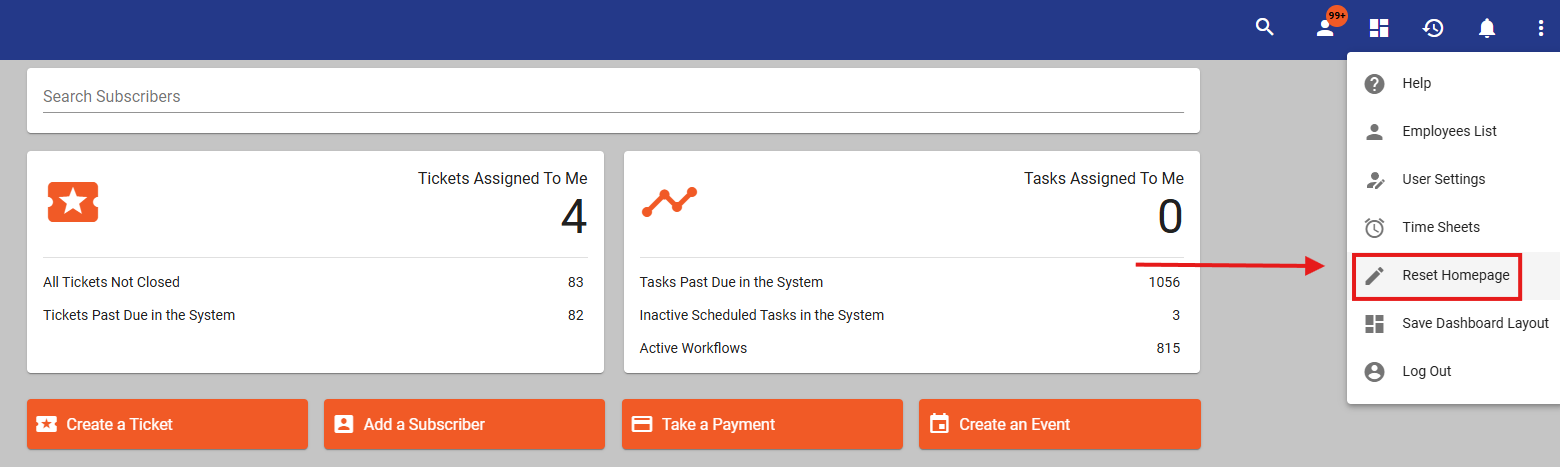The image size is (1560, 467).
Task: Choose Save Dashboard Layout menu entry
Action: tap(1453, 323)
